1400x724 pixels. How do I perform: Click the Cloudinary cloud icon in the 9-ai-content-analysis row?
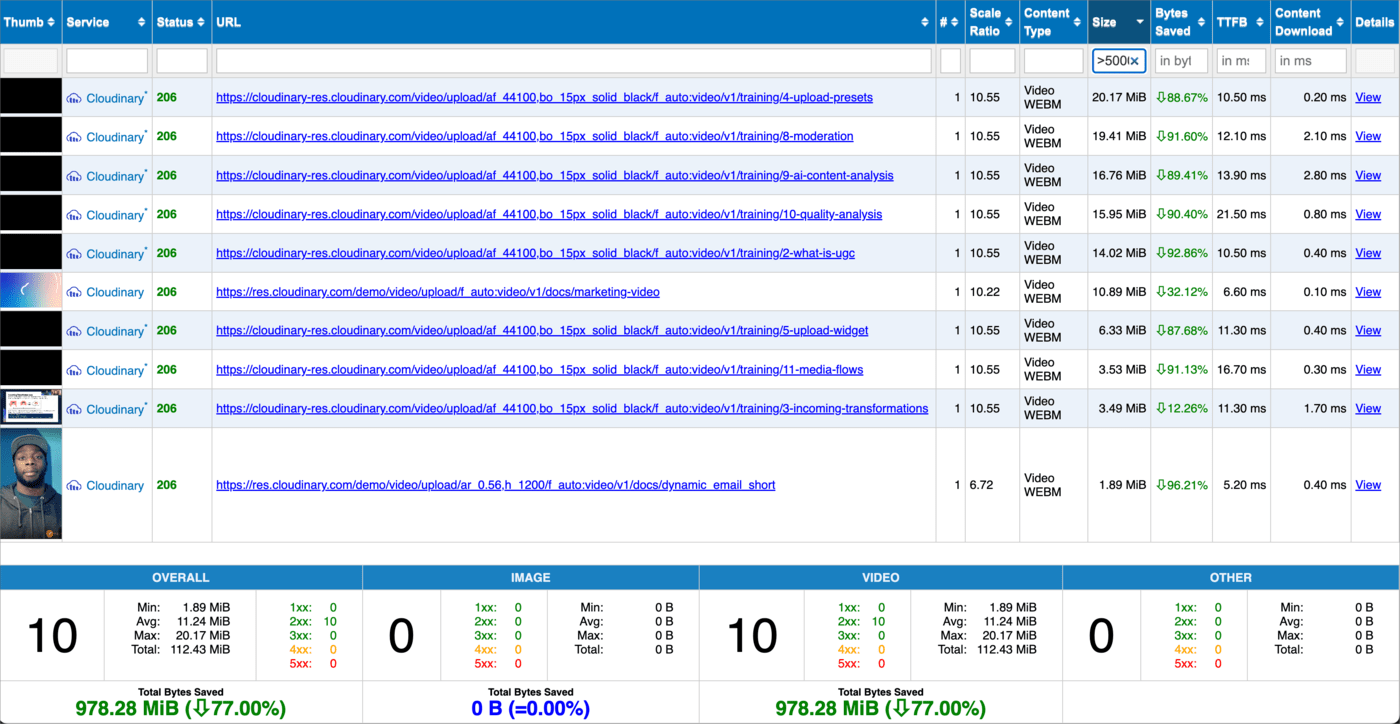click(x=74, y=176)
